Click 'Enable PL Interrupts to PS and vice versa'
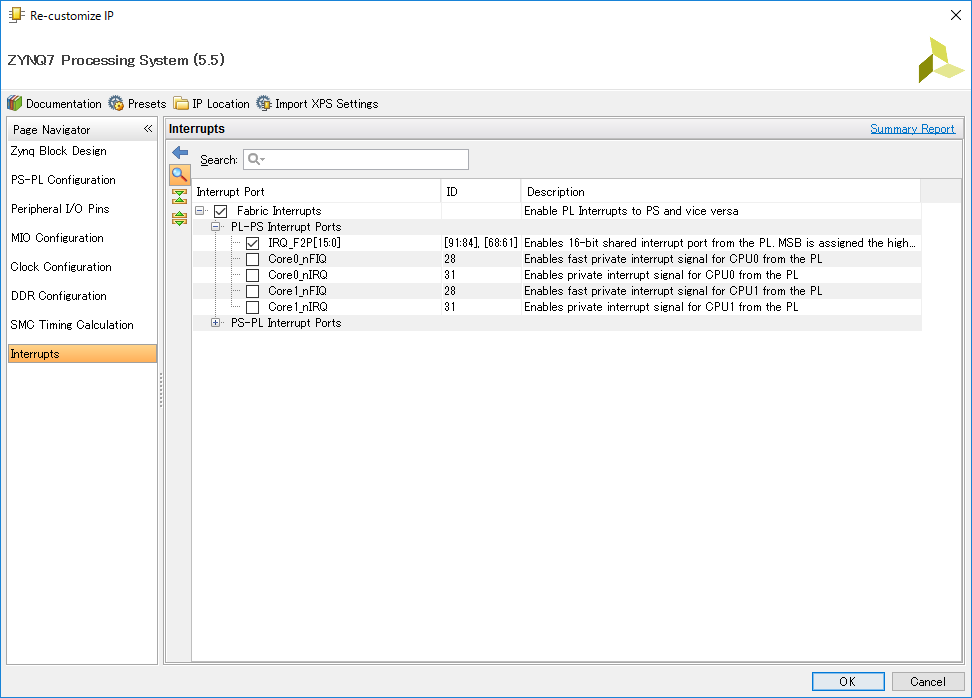The height and width of the screenshot is (698, 972). click(x=631, y=211)
